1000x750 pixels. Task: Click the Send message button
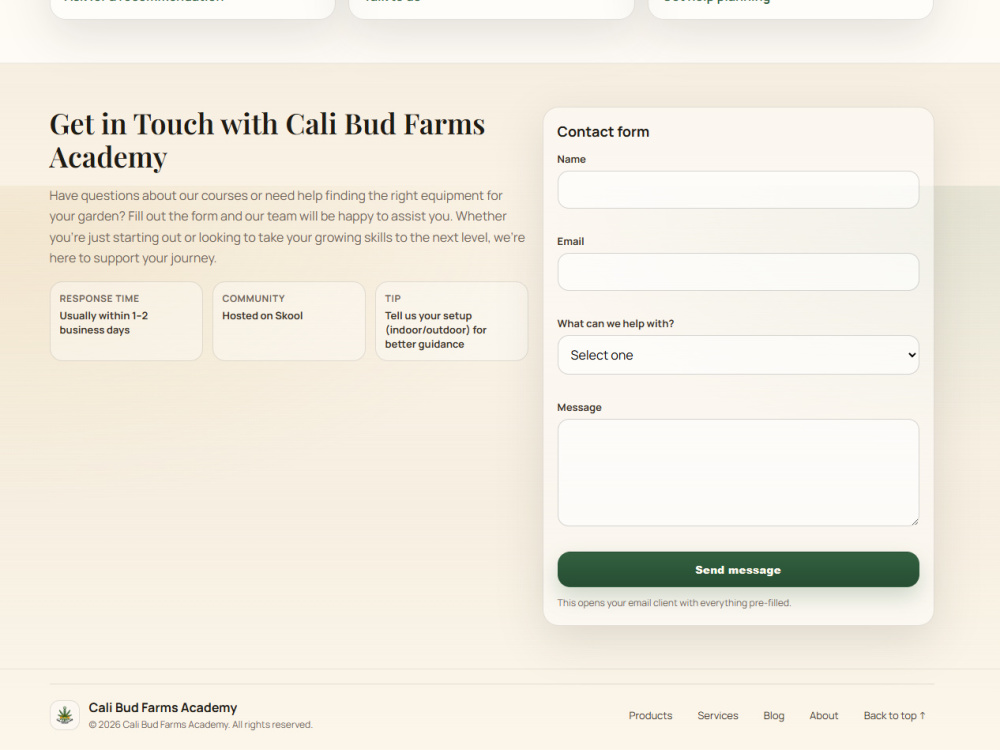click(x=738, y=570)
